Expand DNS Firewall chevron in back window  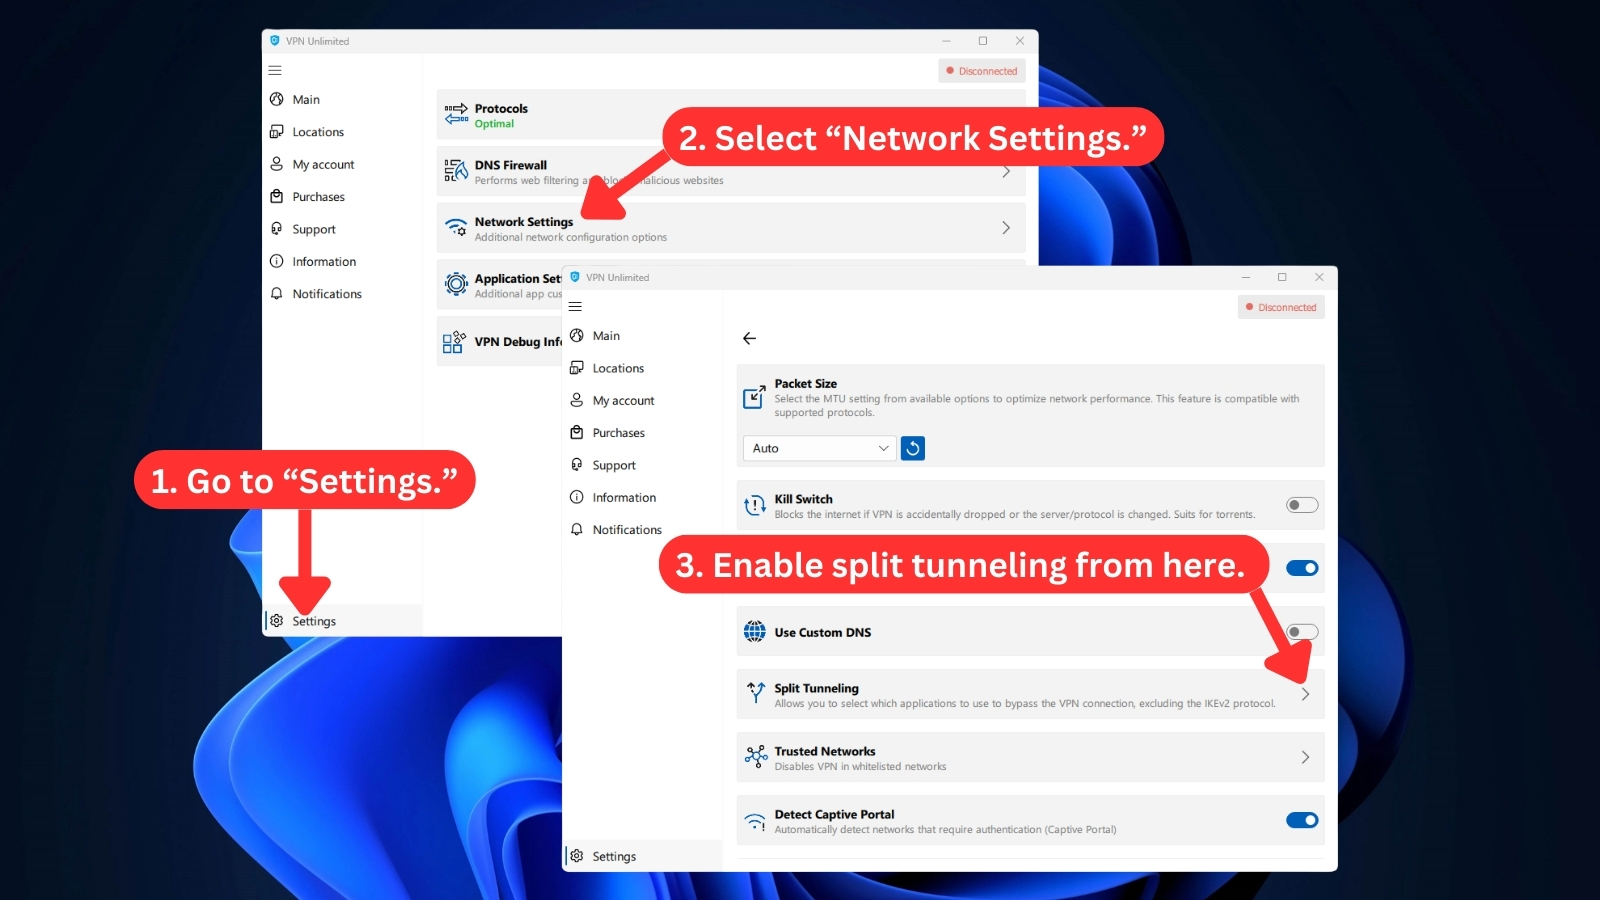tap(1006, 172)
